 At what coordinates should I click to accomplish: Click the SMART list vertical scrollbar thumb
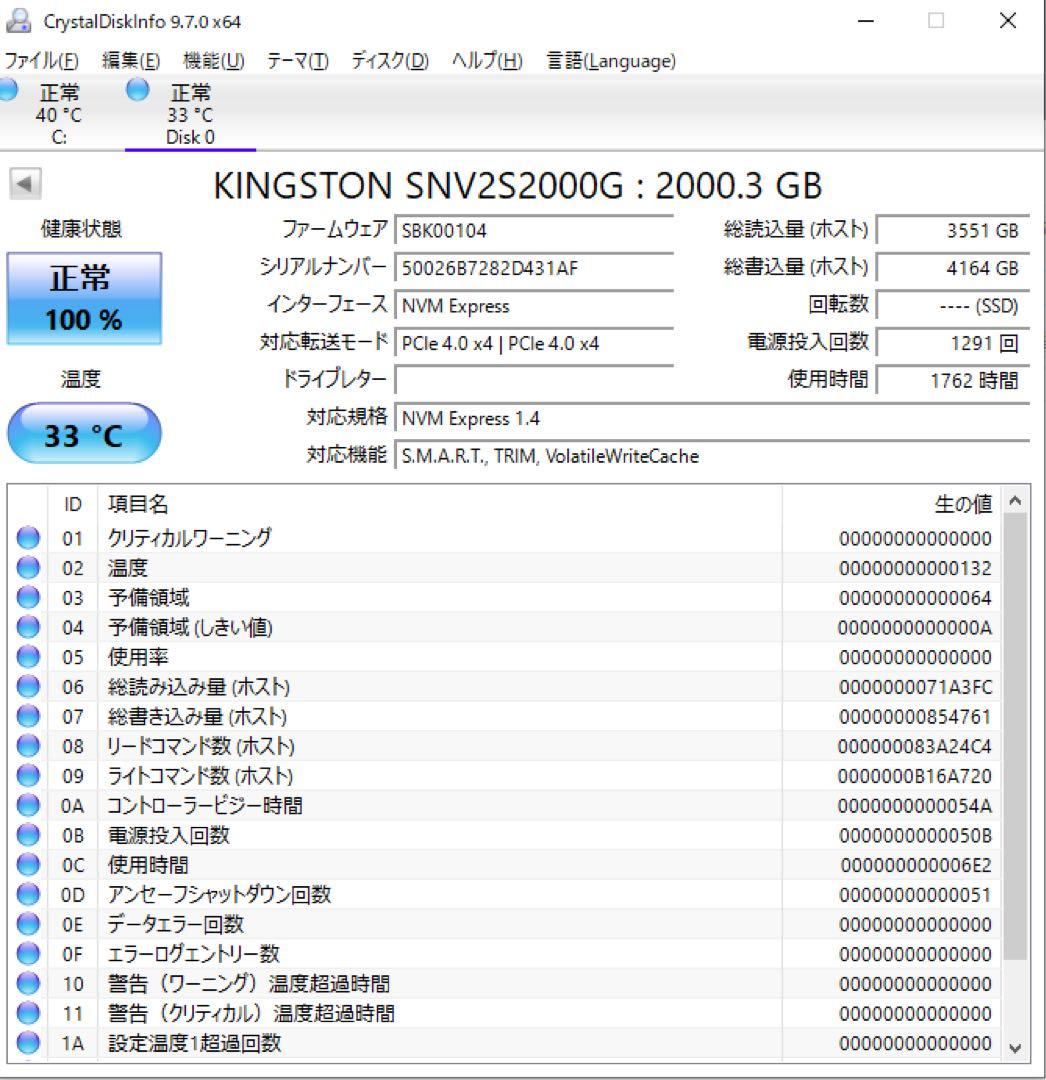[x=1015, y=736]
